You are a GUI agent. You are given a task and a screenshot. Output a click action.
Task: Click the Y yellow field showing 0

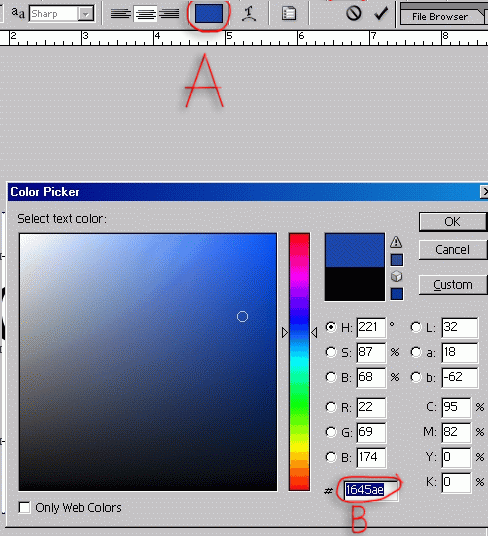[x=456, y=457]
